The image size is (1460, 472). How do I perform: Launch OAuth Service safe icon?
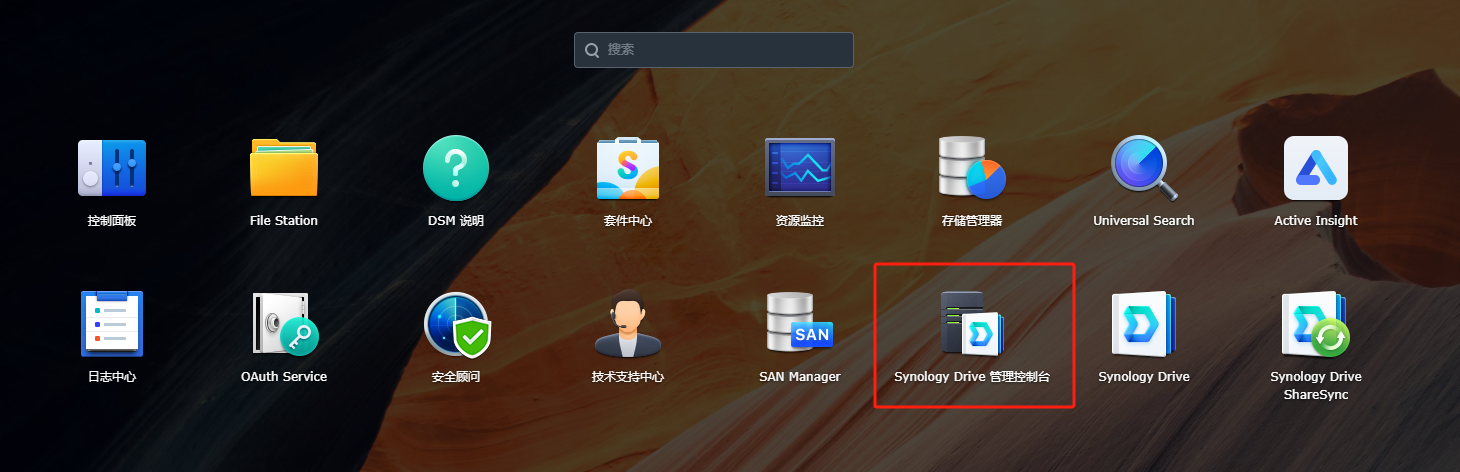(284, 324)
